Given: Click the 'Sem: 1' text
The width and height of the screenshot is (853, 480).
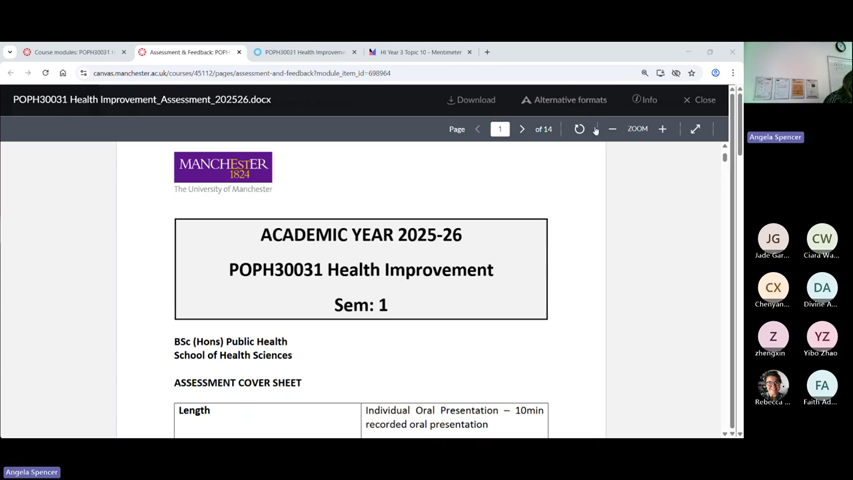Looking at the screenshot, I should 361,305.
